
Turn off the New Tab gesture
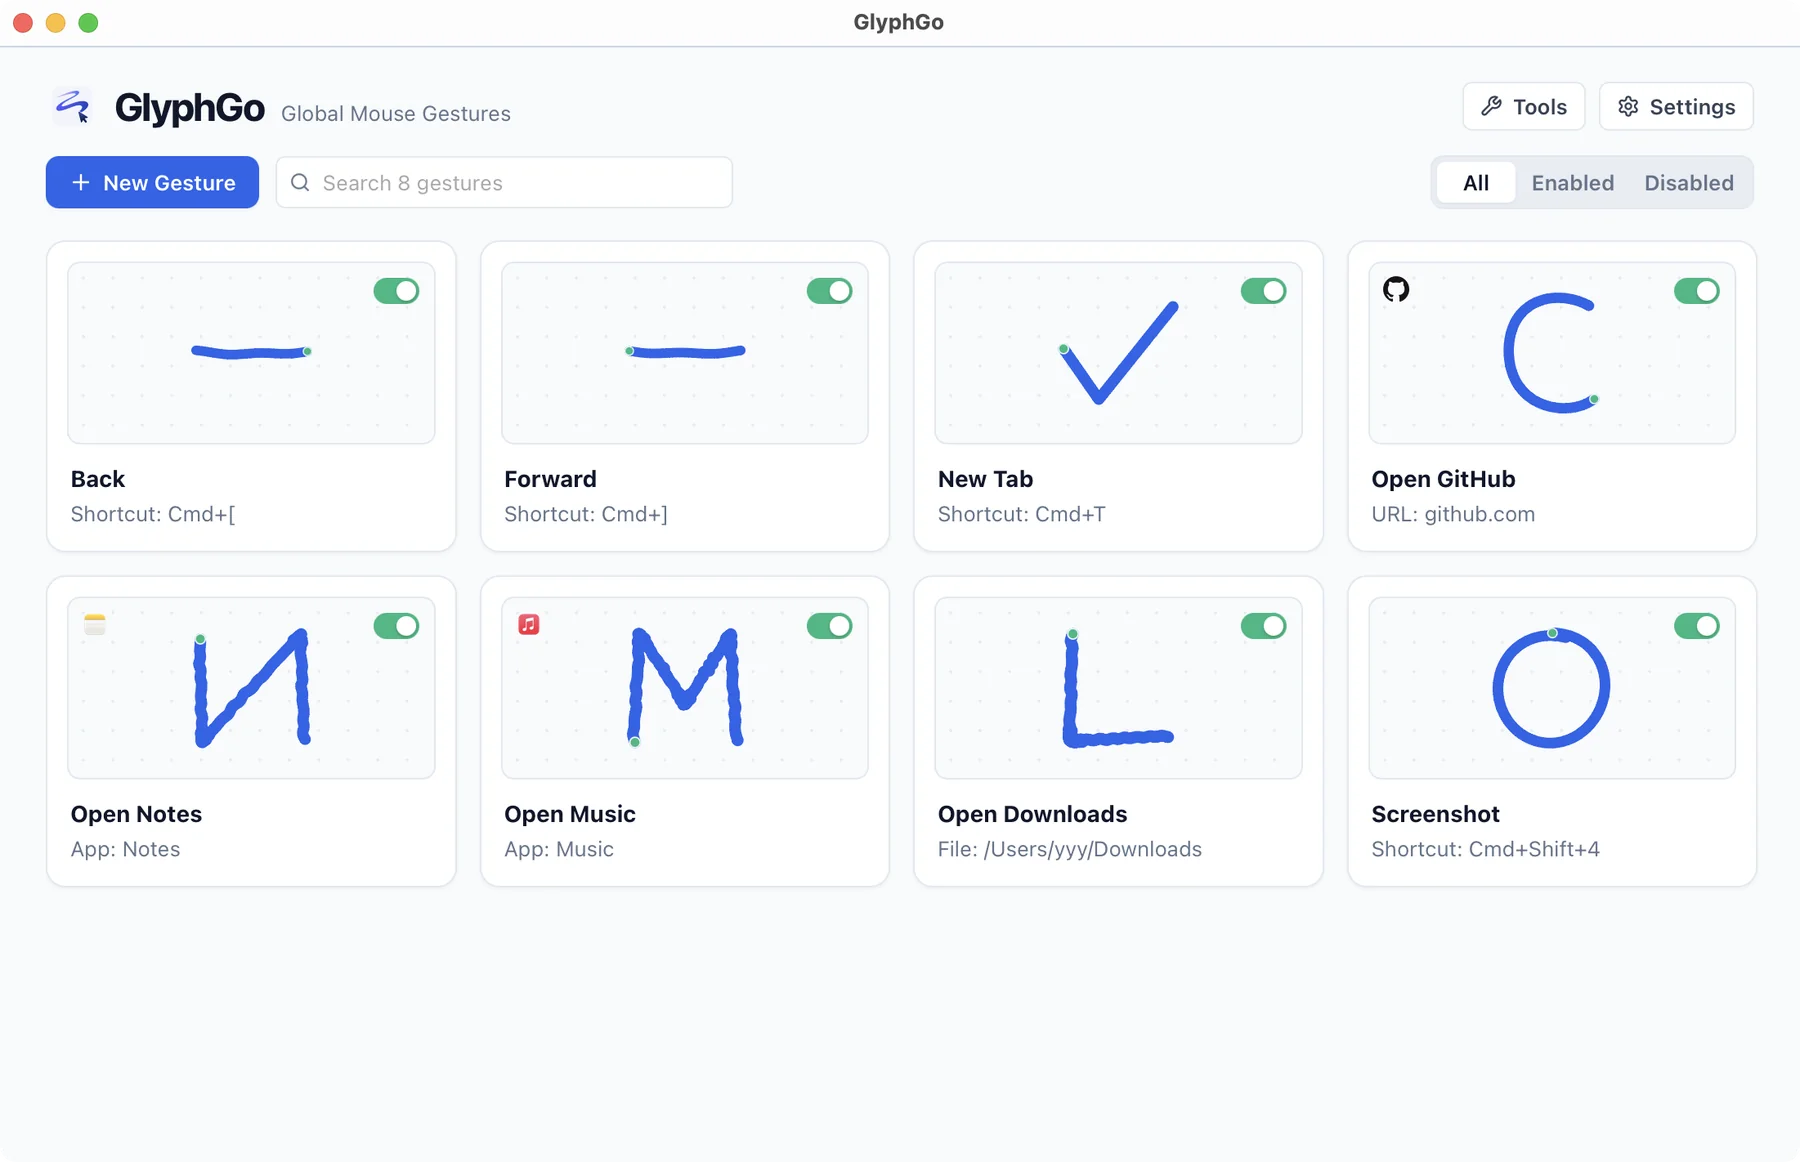tap(1264, 291)
